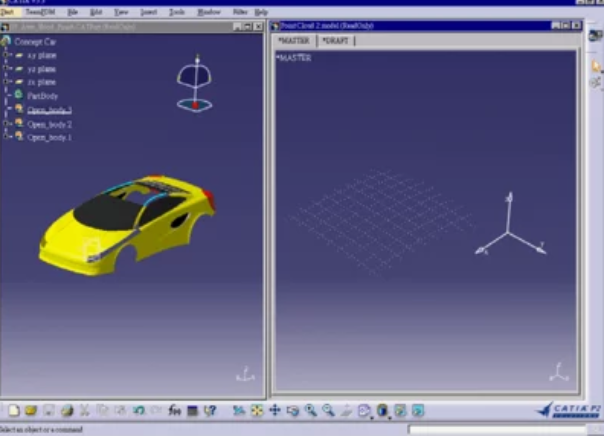The height and width of the screenshot is (436, 604).
Task: Open the Insert menu
Action: tap(148, 12)
